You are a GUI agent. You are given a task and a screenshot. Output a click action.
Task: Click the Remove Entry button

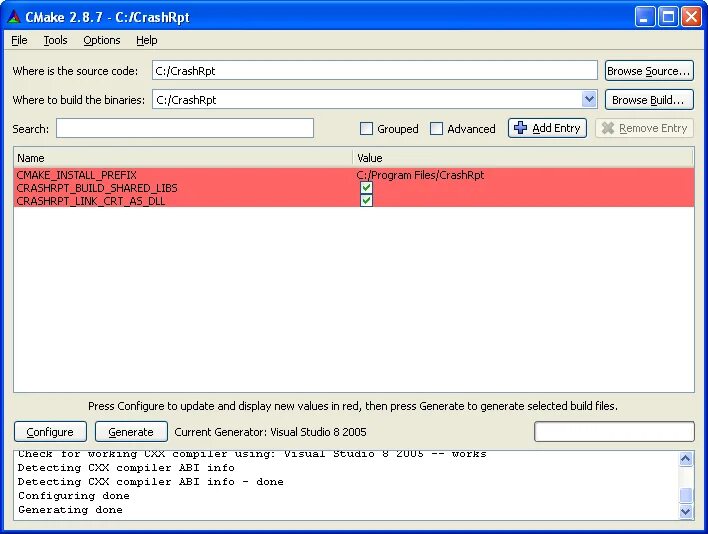pyautogui.click(x=644, y=128)
